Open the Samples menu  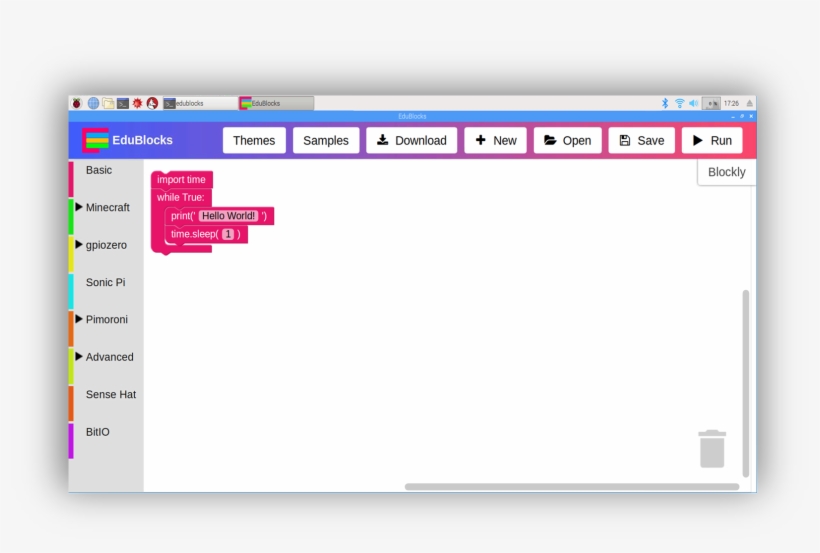(x=326, y=140)
